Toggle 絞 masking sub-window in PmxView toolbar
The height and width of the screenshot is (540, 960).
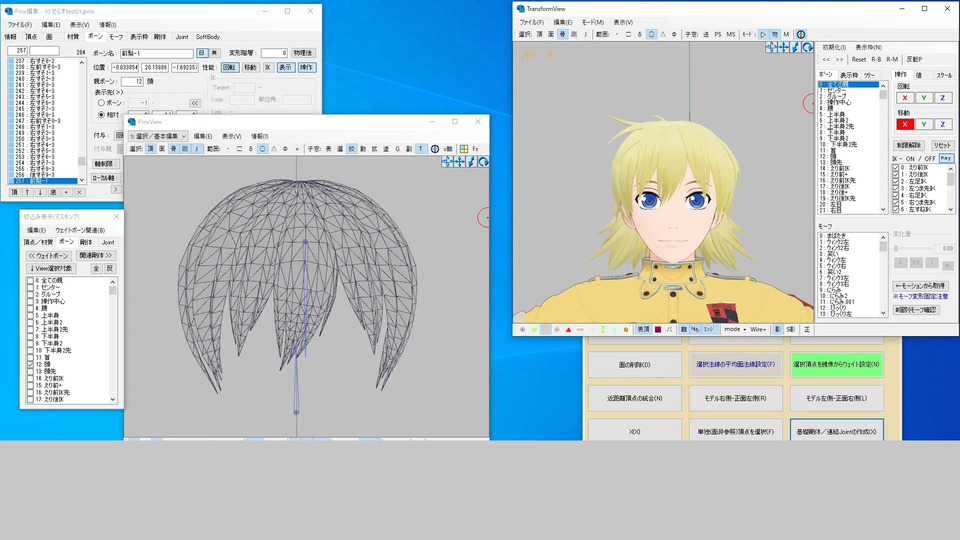point(351,149)
